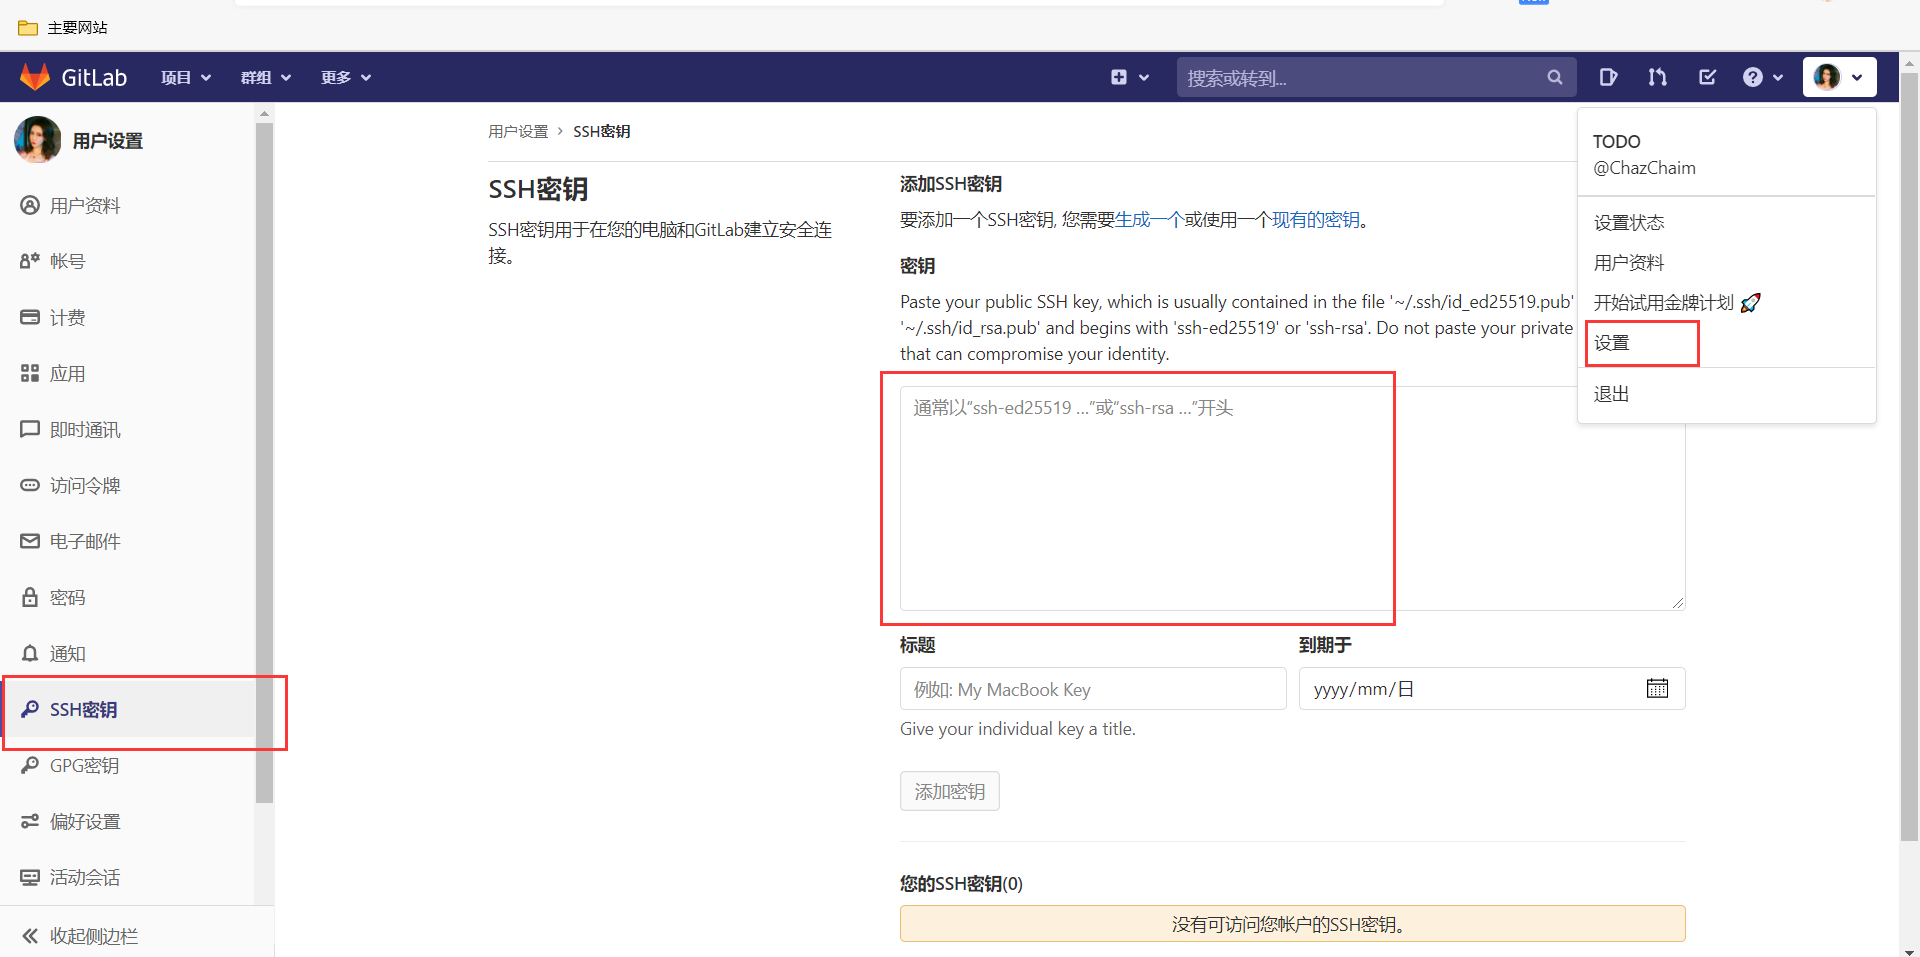Open the merge requests icon
This screenshot has width=1920, height=957.
[x=1657, y=77]
